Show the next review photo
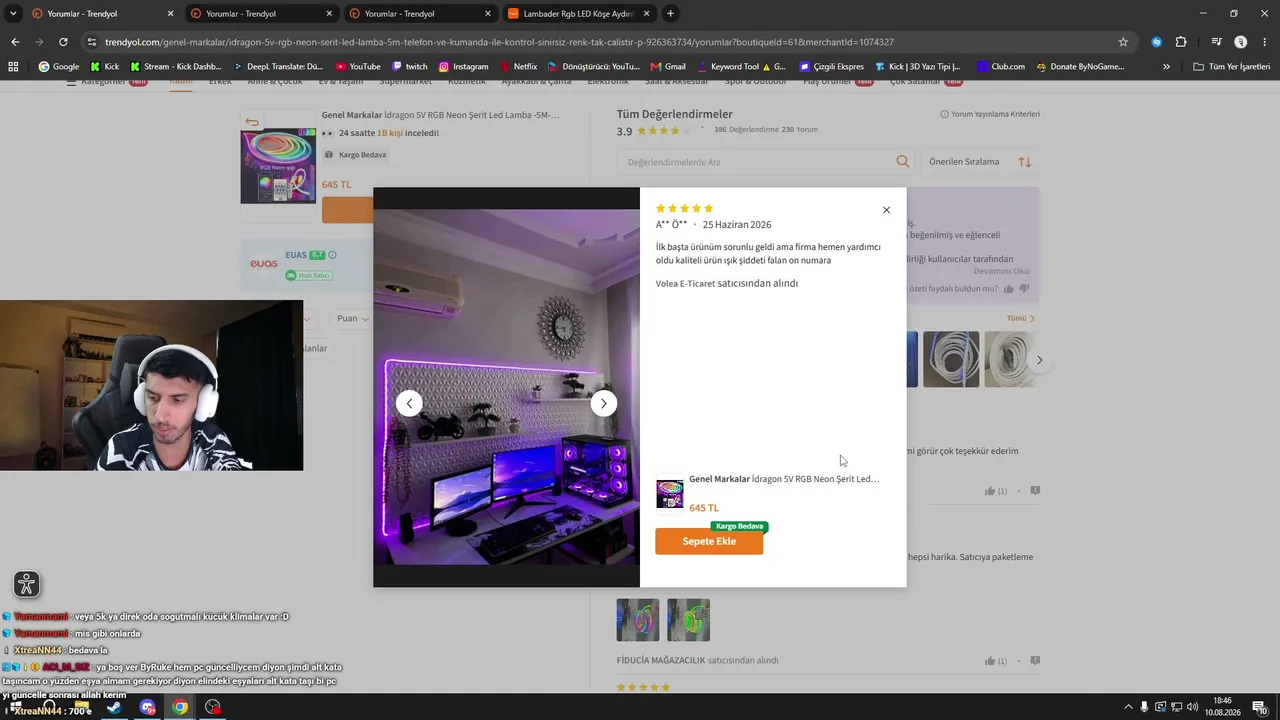This screenshot has width=1280, height=720. (603, 403)
